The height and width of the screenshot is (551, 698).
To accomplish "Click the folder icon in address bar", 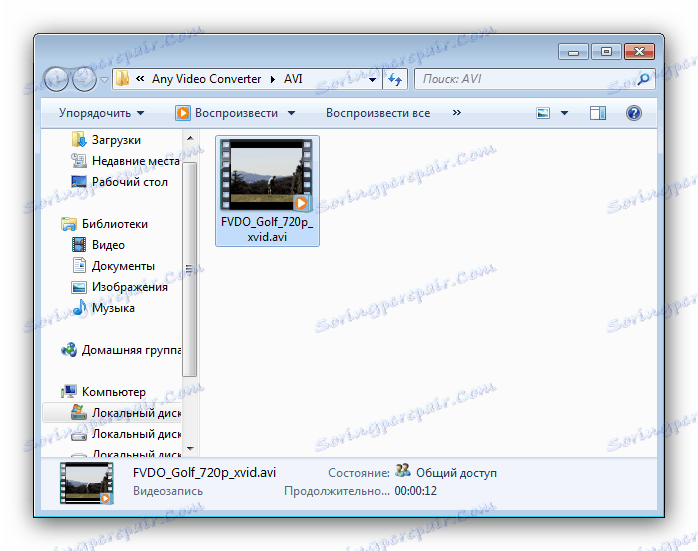I will (x=122, y=79).
